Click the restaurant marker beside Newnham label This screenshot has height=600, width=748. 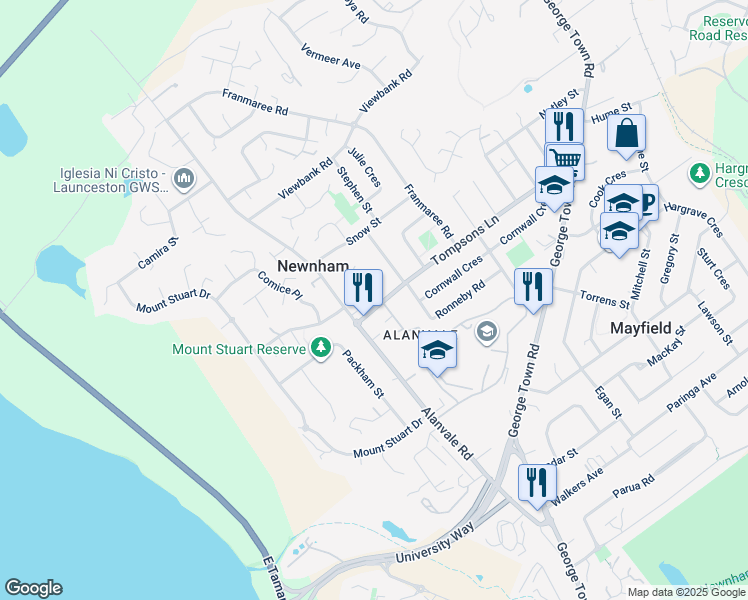pos(363,288)
